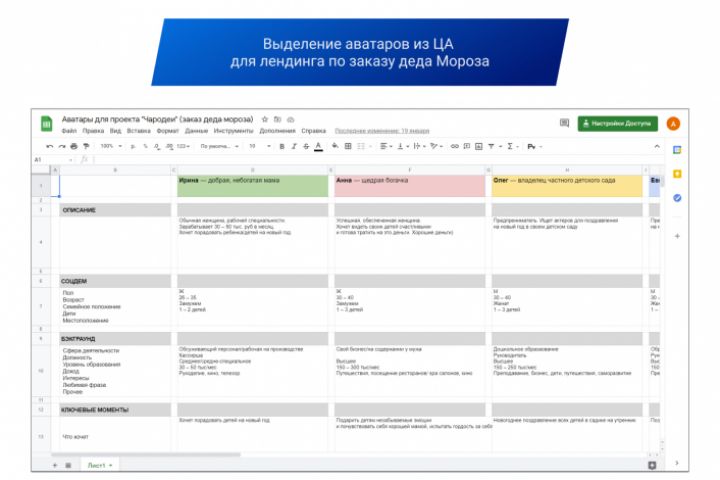The height and width of the screenshot is (480, 720).
Task: Click the horizontal scrollbar at the bottom
Action: [x=146, y=455]
